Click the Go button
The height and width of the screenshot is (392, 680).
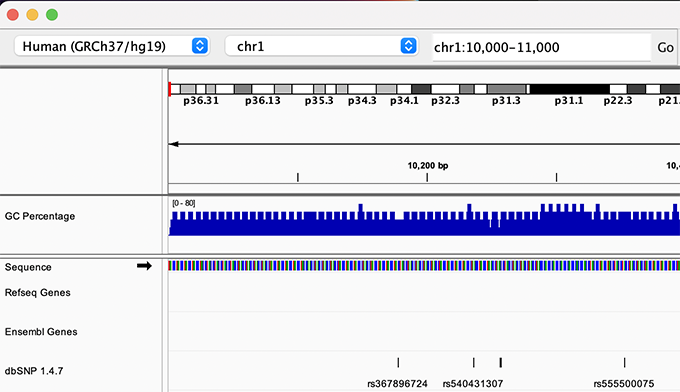(x=665, y=47)
